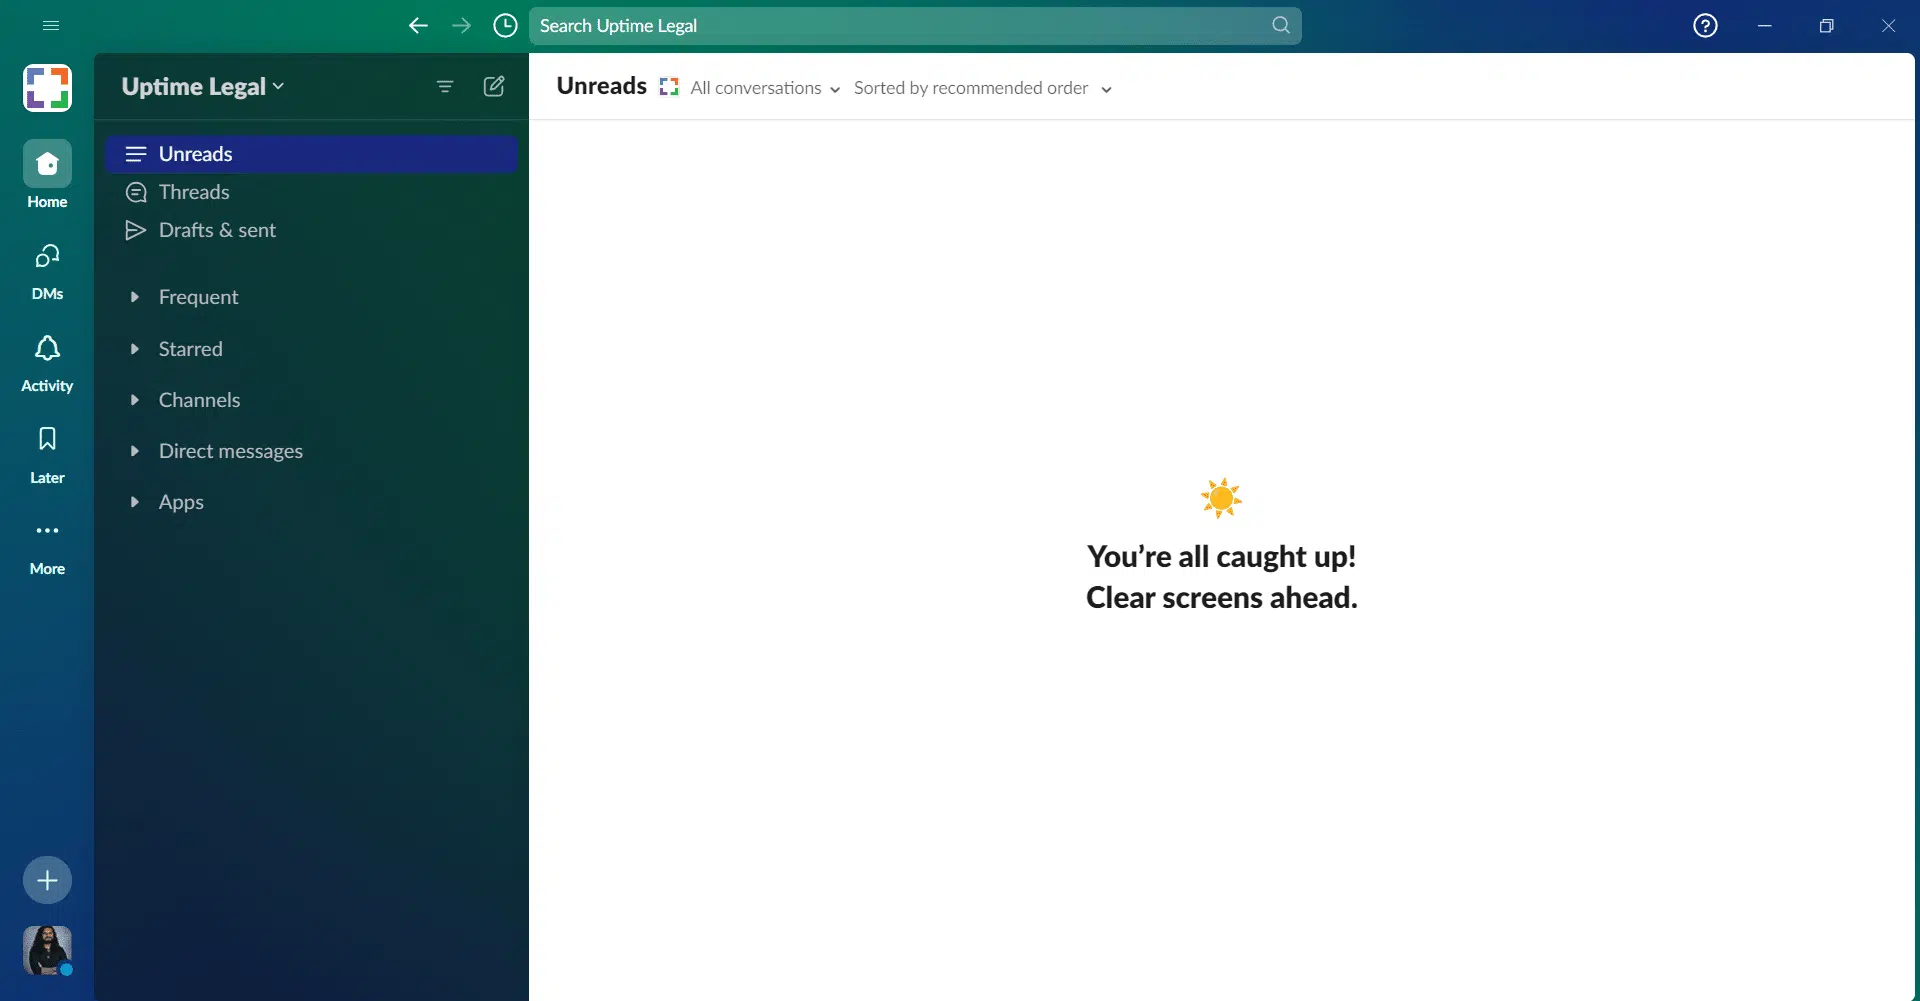Open the Home view in the sidebar
The height and width of the screenshot is (1001, 1920).
tap(46, 173)
